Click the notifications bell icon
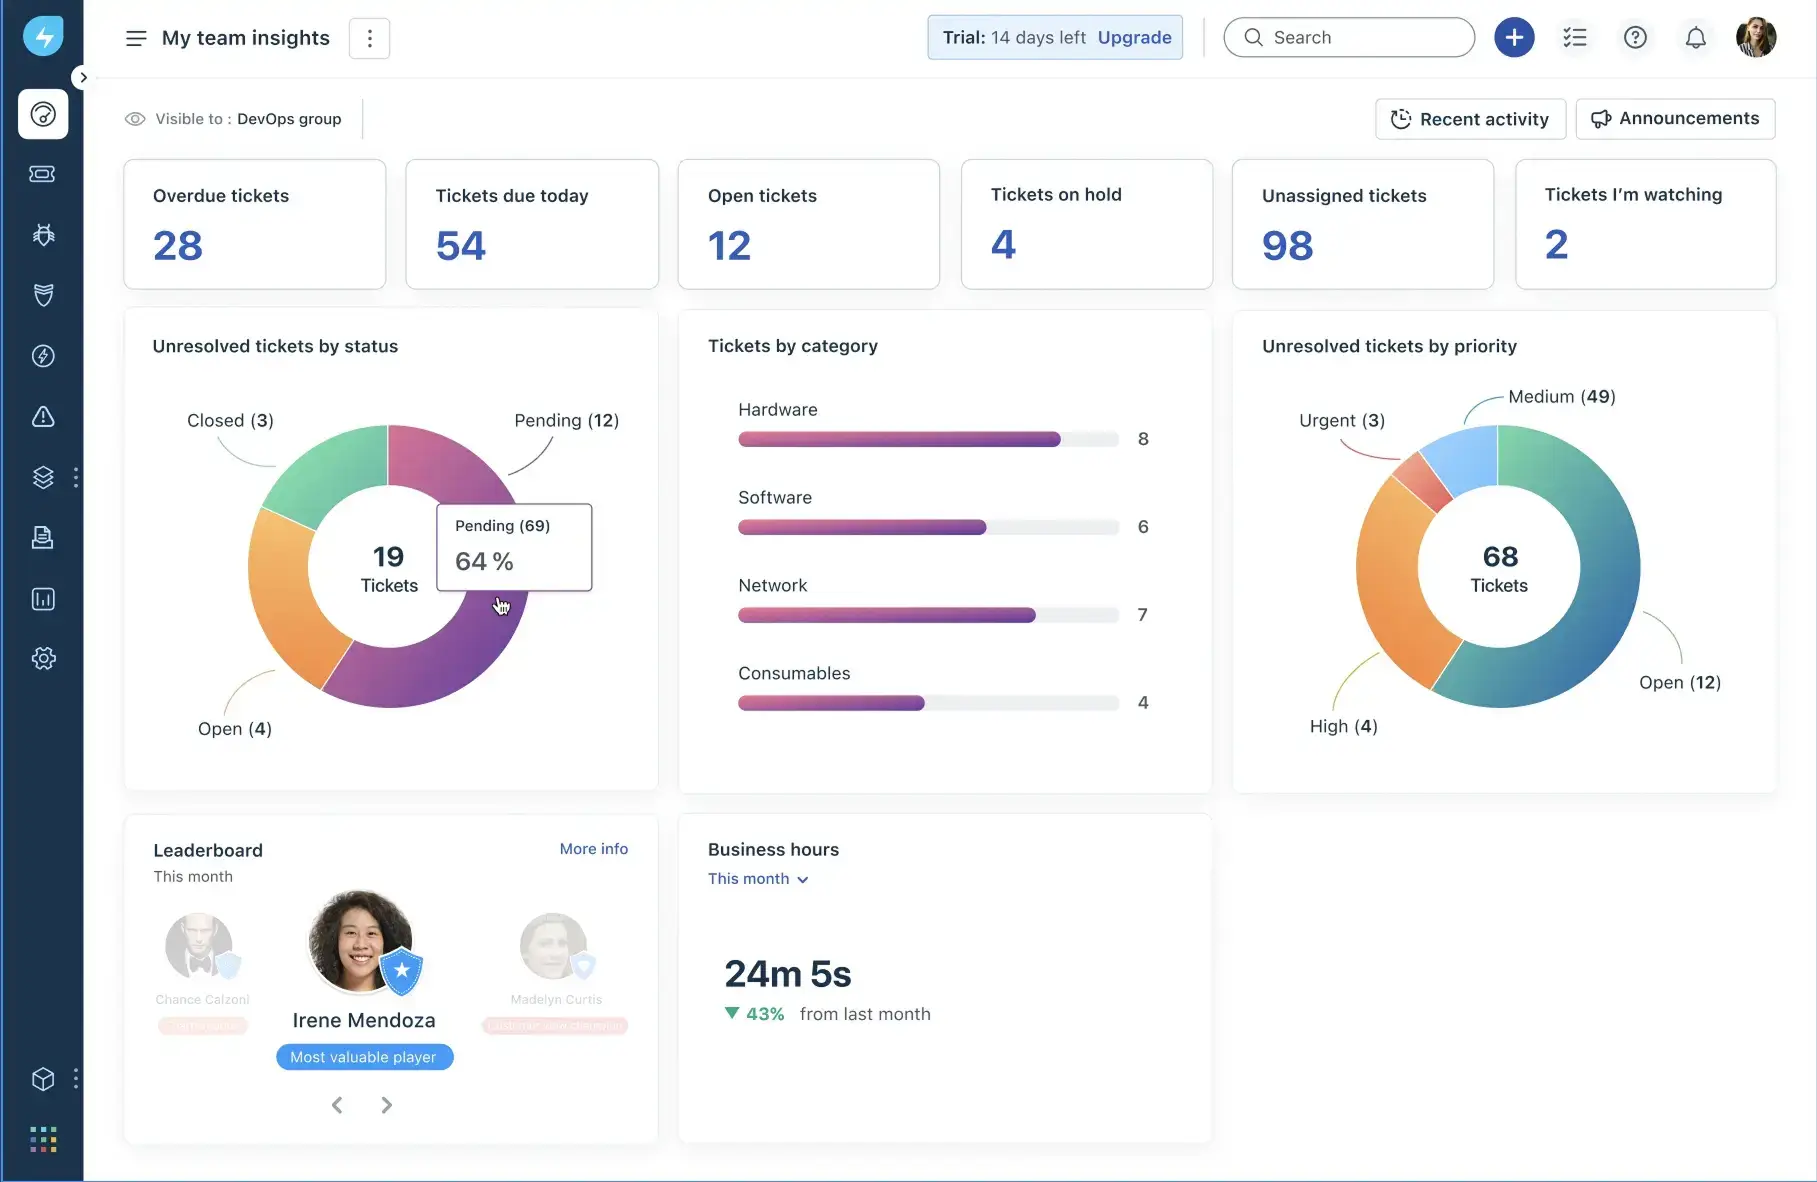Screen dimensions: 1817x1182 (x=1695, y=38)
